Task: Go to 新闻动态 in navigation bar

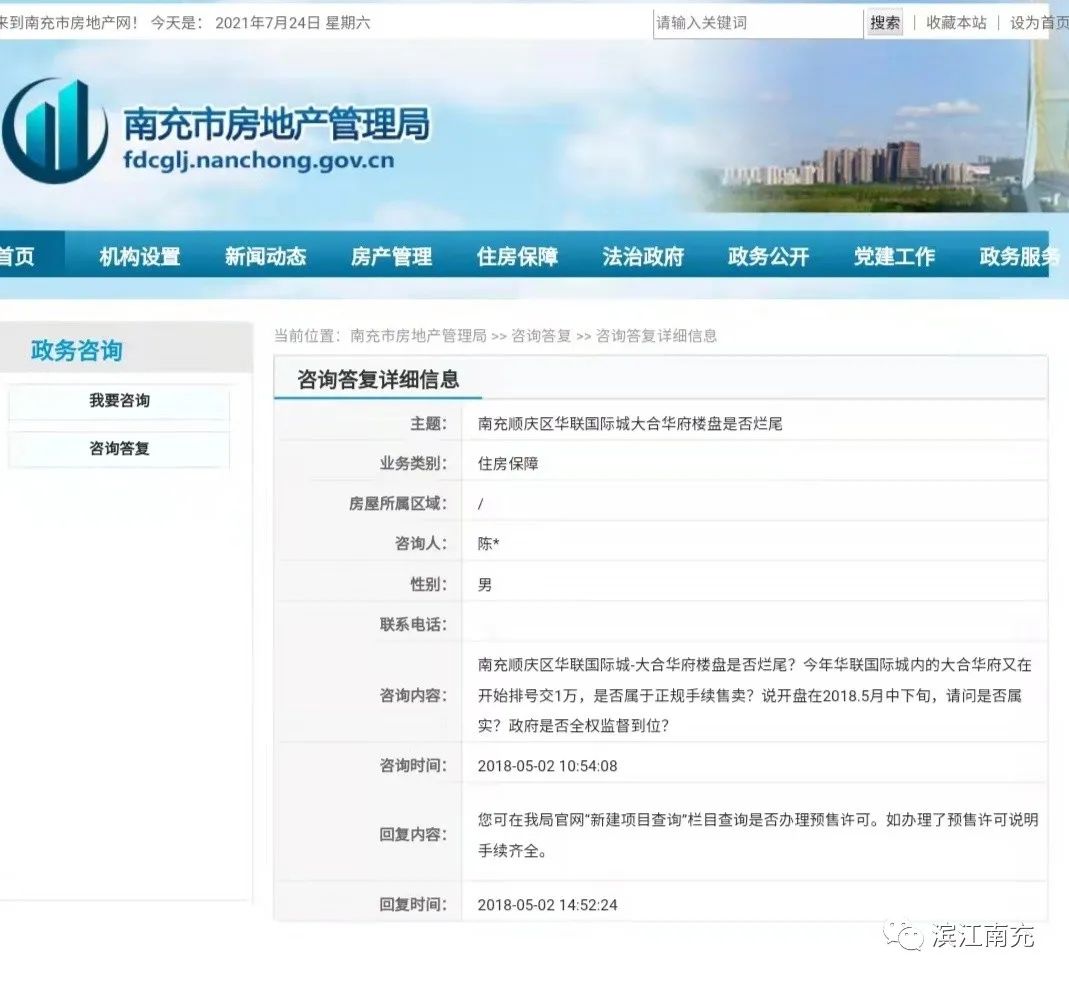Action: click(x=265, y=257)
